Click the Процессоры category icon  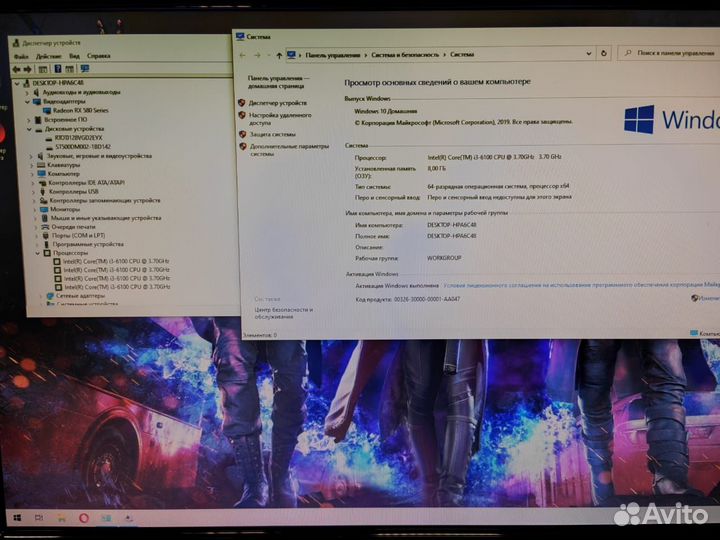point(47,253)
